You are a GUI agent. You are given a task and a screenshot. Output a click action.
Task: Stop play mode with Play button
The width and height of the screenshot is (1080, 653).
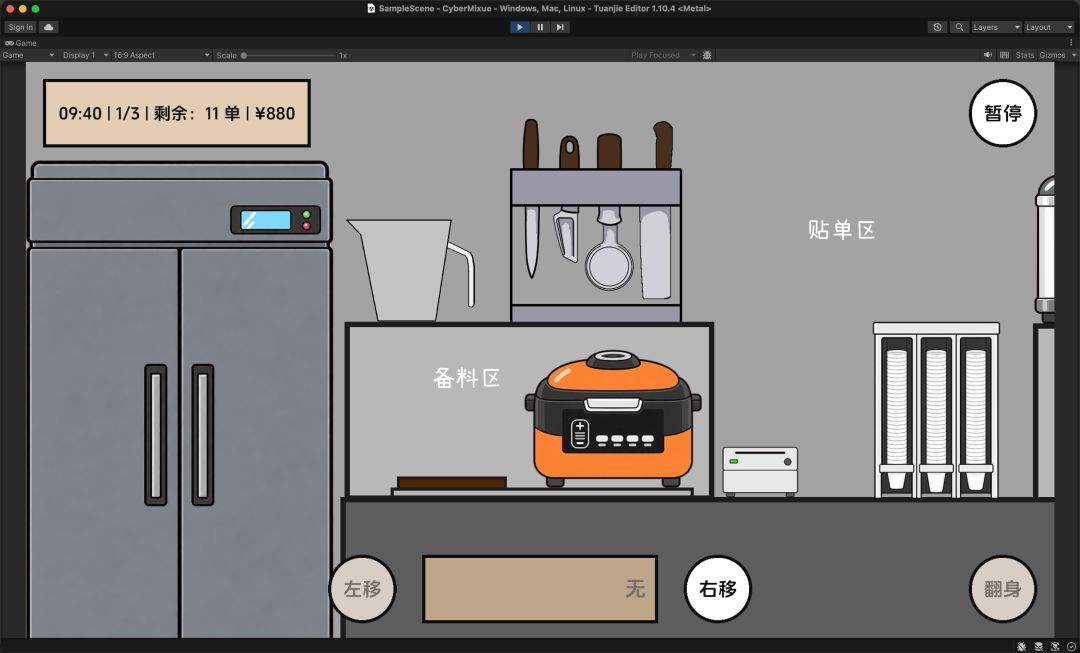tap(520, 27)
